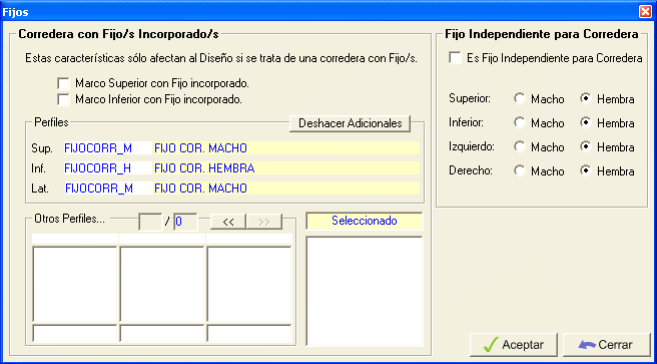Select Hembra for Inferior
The image size is (657, 364).
point(585,123)
